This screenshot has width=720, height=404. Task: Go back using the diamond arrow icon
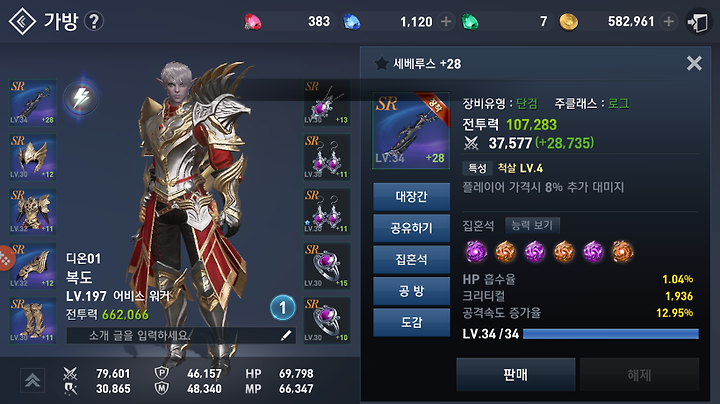(22, 21)
